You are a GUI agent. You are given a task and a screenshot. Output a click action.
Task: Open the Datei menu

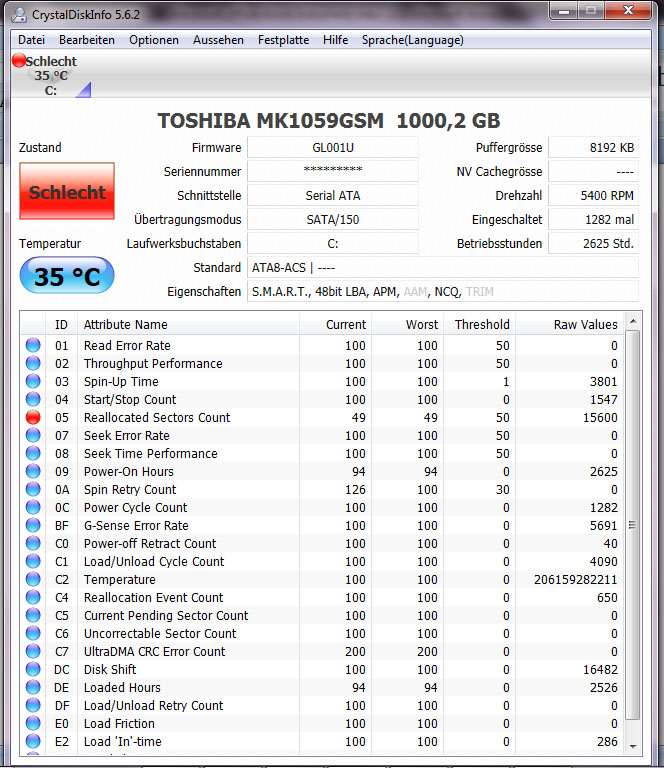(x=31, y=40)
